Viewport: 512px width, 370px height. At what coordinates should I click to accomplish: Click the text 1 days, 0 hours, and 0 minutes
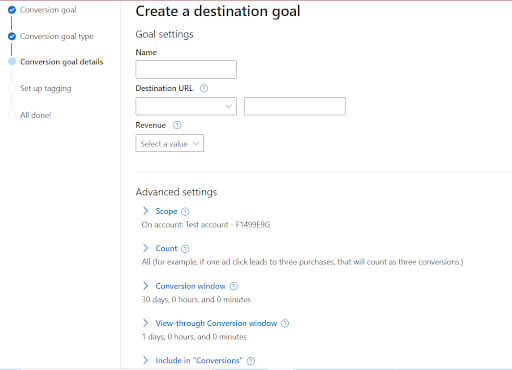194,337
